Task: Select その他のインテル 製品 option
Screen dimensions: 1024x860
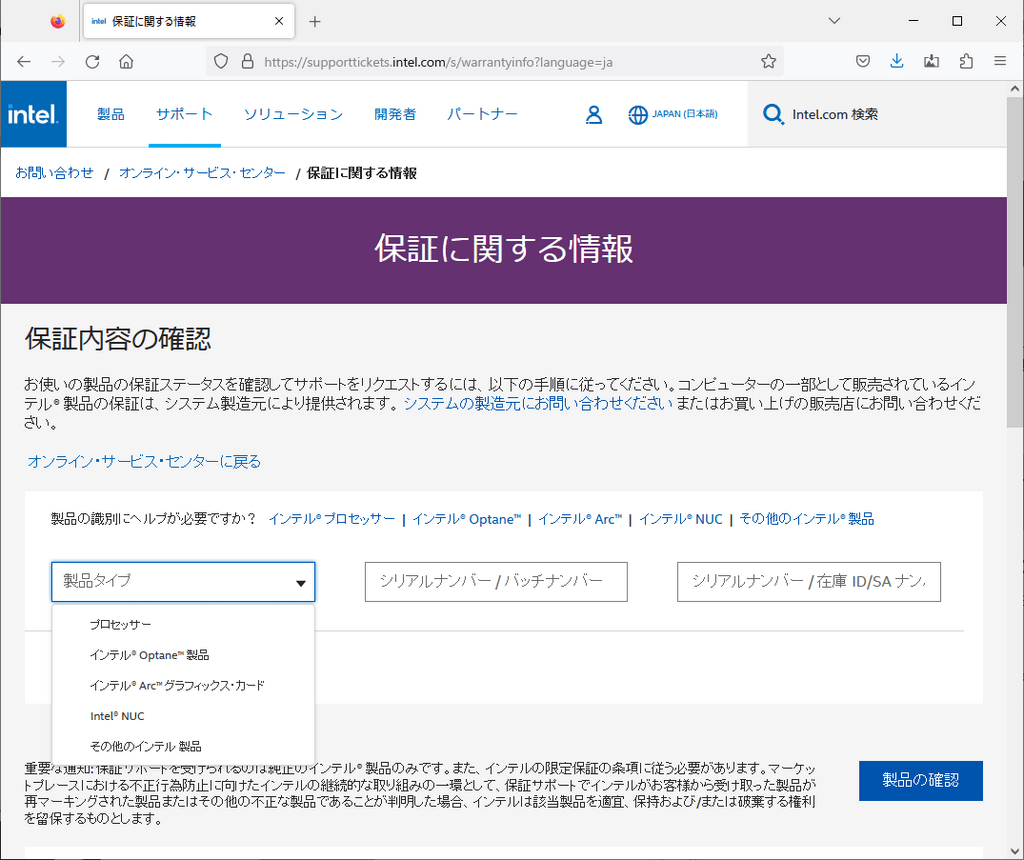Action: 183,746
